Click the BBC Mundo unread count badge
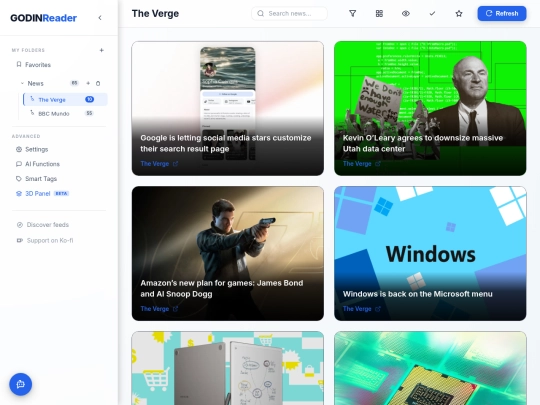This screenshot has height=405, width=540. [89, 113]
